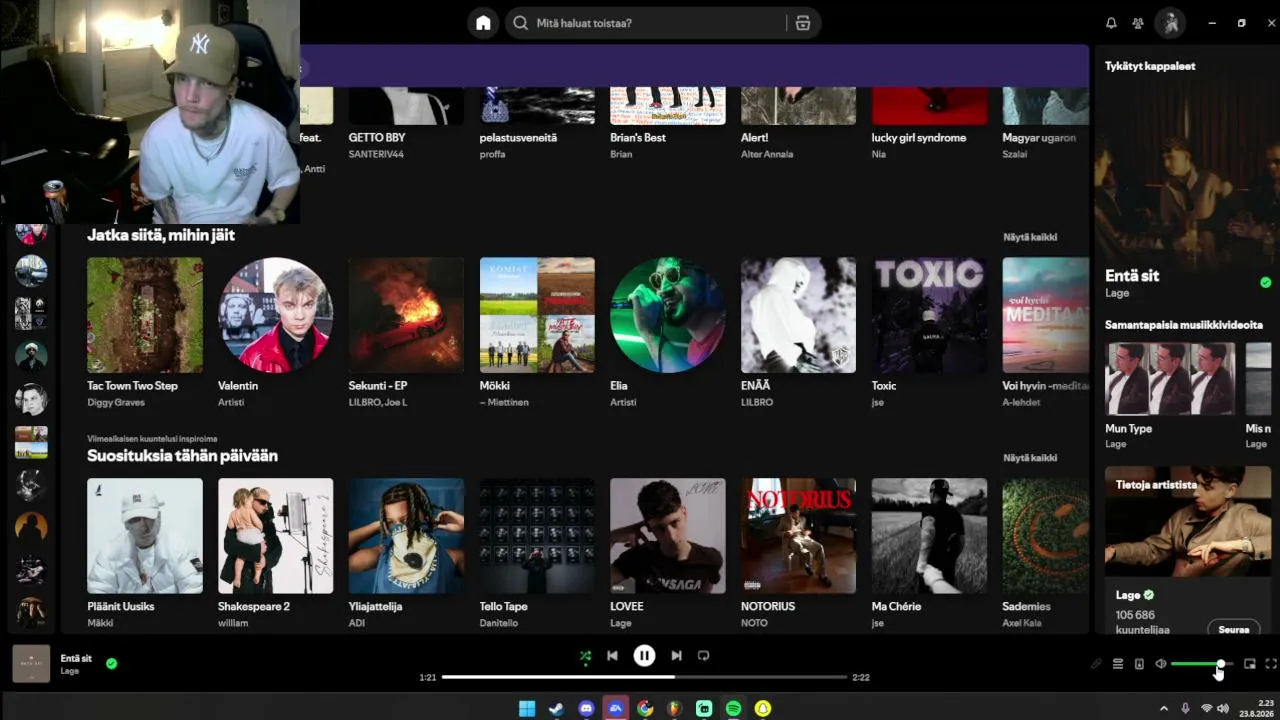Open the play queue

click(1118, 664)
